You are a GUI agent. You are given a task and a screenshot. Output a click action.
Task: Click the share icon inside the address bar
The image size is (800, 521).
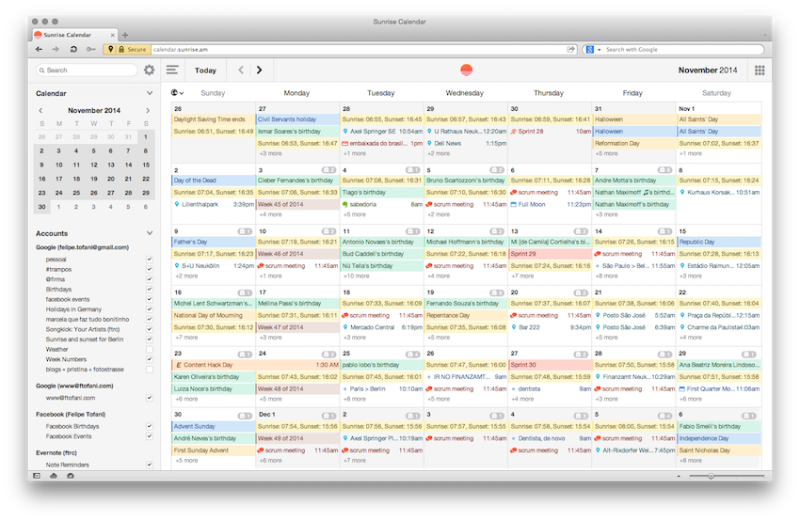(x=570, y=49)
